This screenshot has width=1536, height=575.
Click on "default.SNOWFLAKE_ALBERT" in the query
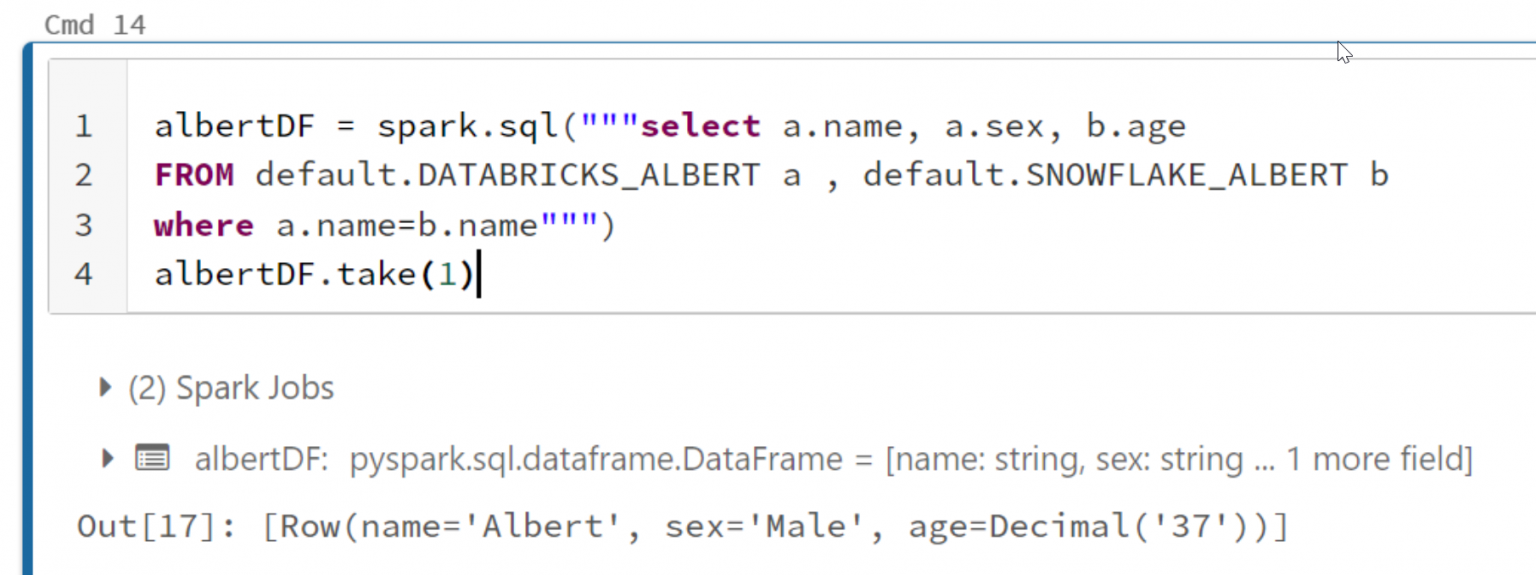click(x=1105, y=176)
